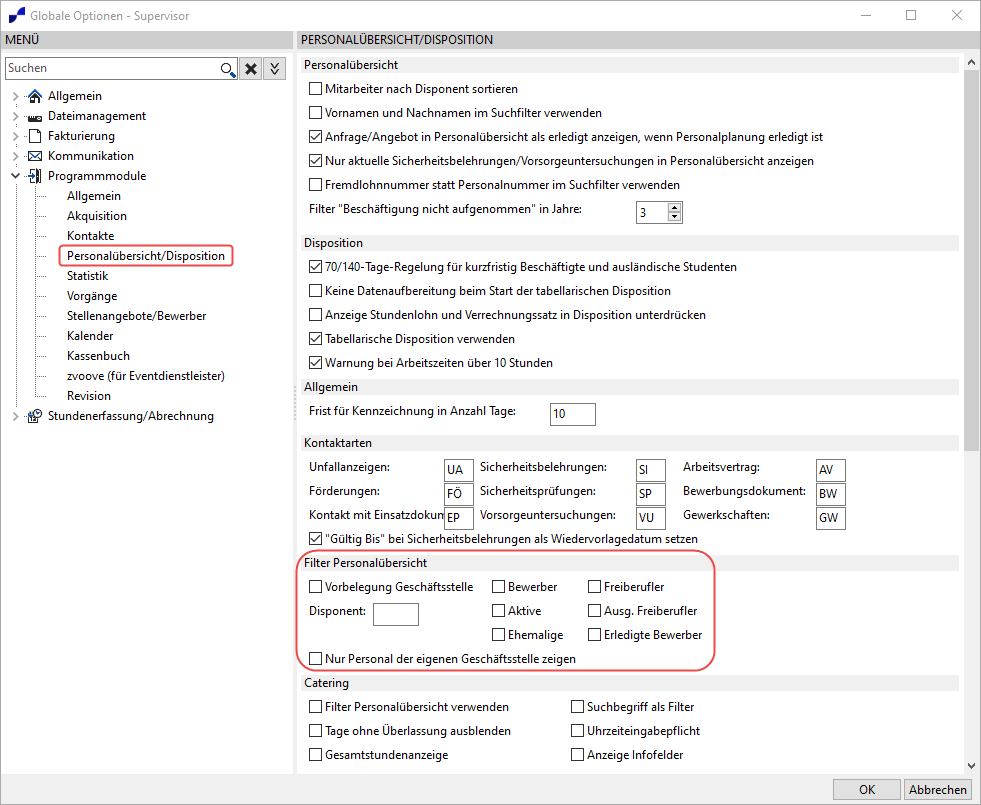Expand the Fakturierung tree node
981x805 pixels.
point(16,136)
